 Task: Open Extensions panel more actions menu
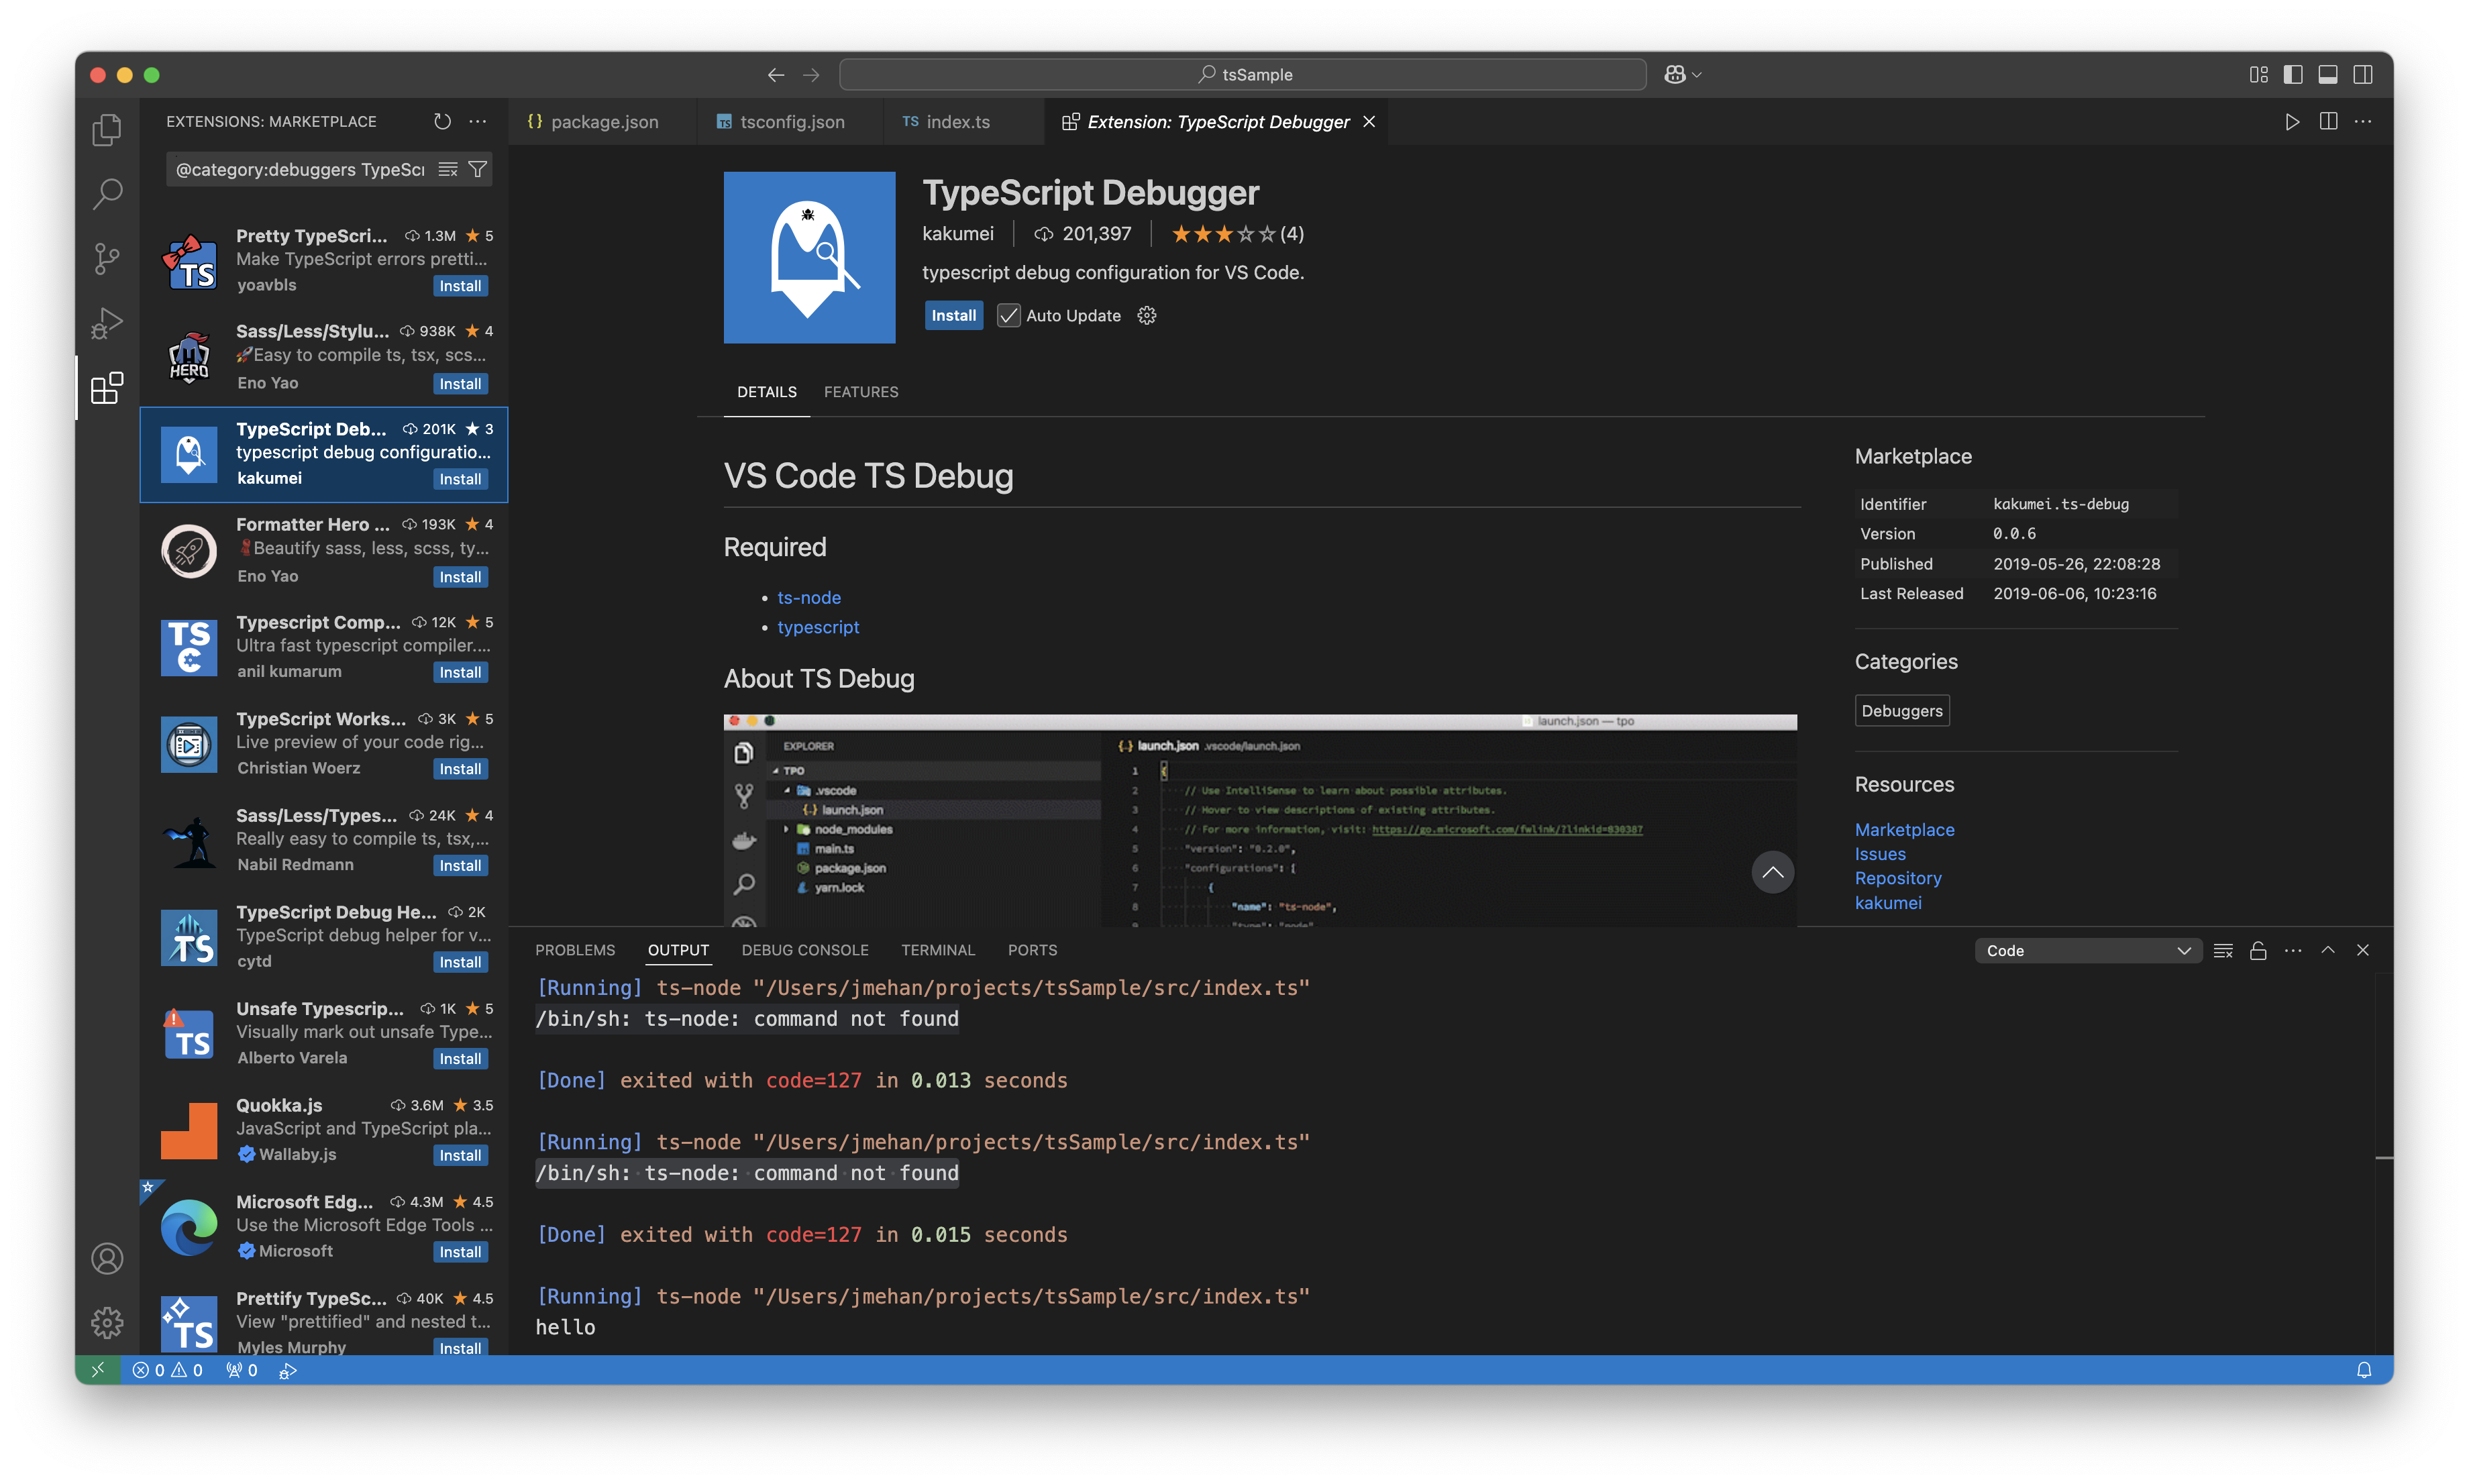478,121
